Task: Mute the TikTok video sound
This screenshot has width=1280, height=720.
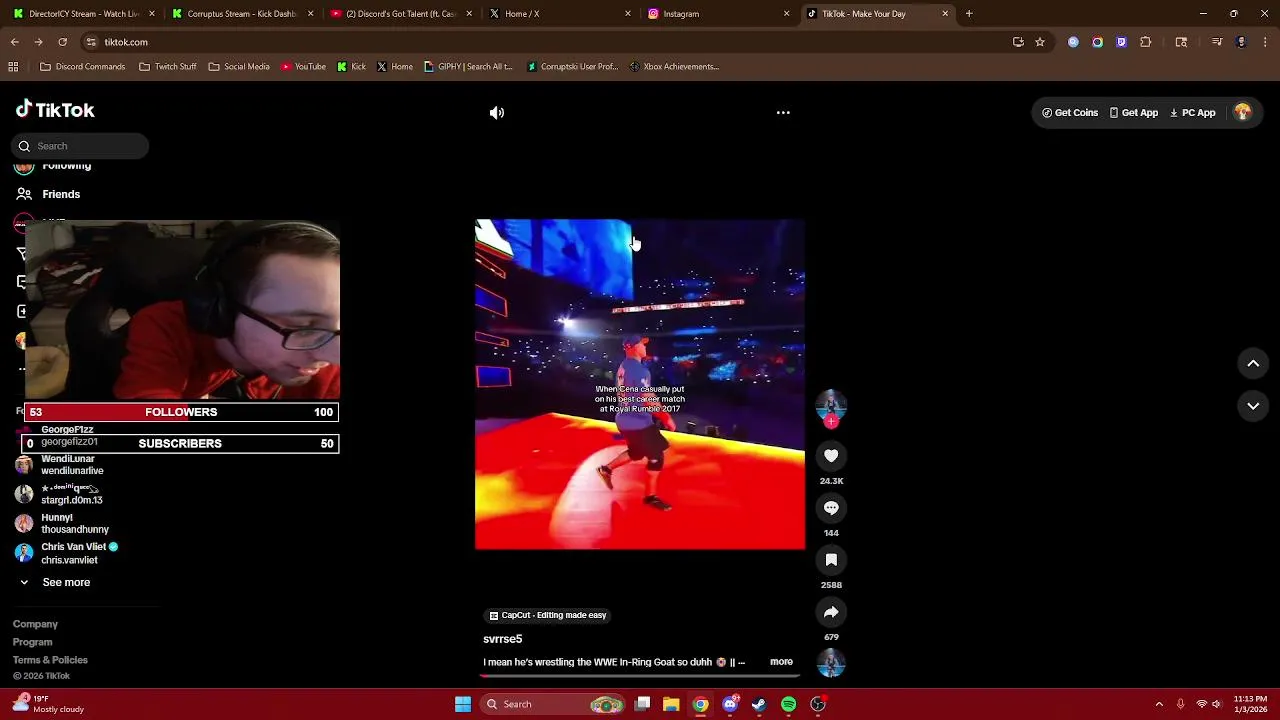Action: (497, 113)
